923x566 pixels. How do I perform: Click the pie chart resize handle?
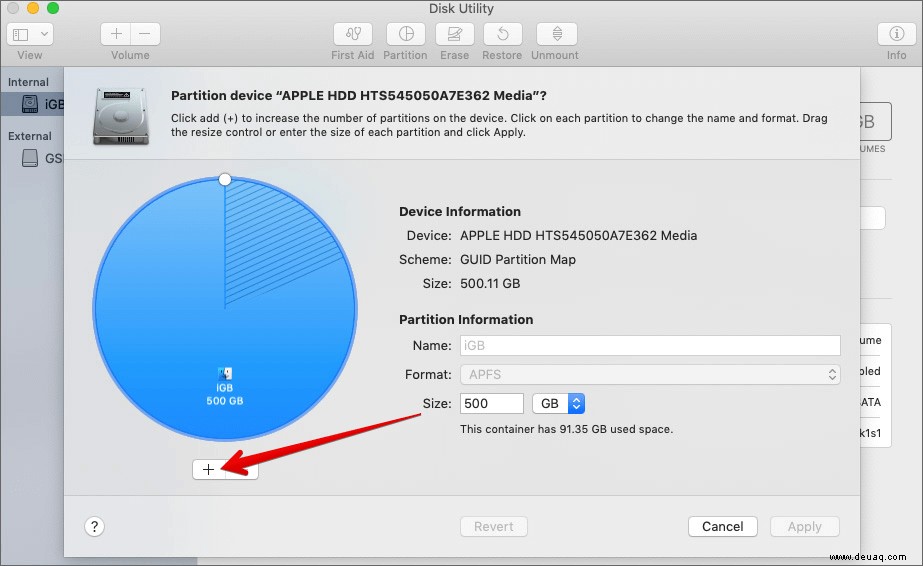225,179
